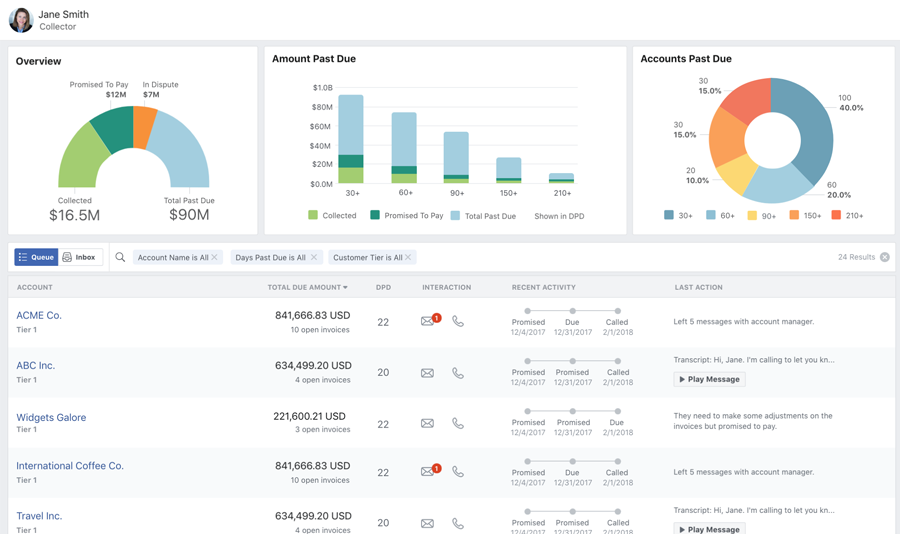
Task: Open International Coffee Co. email icon
Action: click(428, 471)
